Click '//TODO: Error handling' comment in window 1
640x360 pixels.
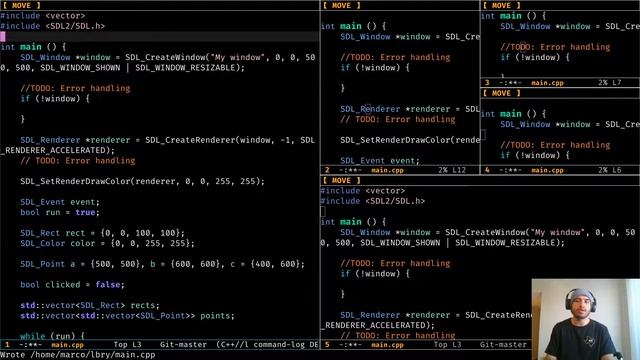(75, 88)
